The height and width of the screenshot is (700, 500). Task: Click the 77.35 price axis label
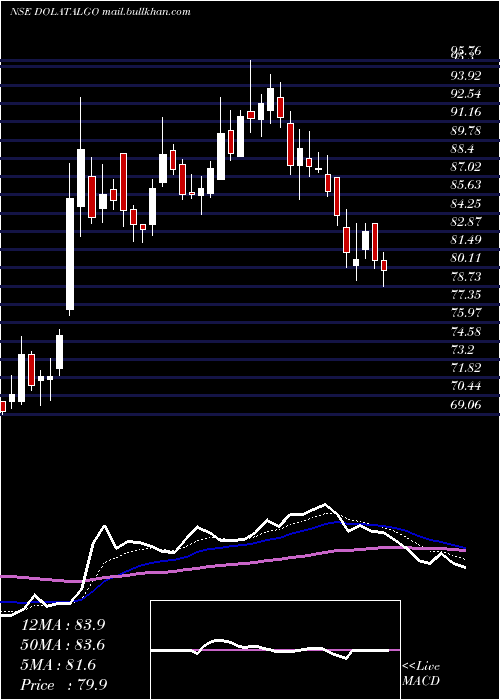[x=466, y=295]
